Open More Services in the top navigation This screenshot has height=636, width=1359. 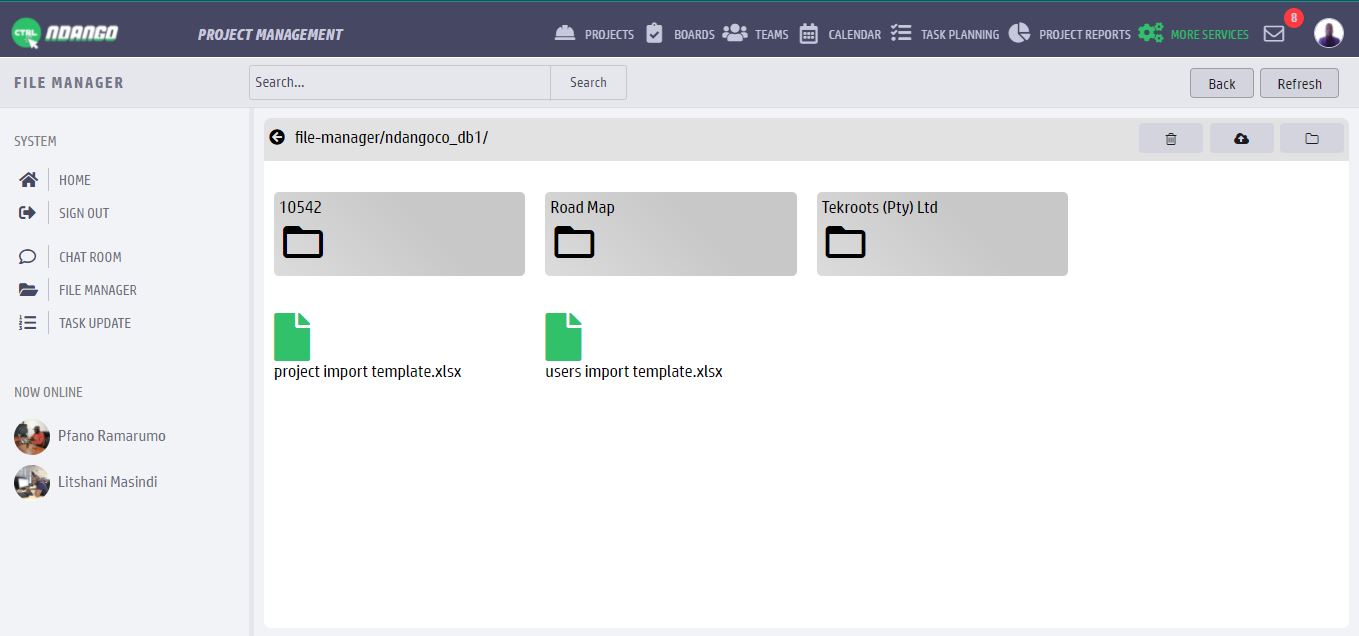(1195, 34)
